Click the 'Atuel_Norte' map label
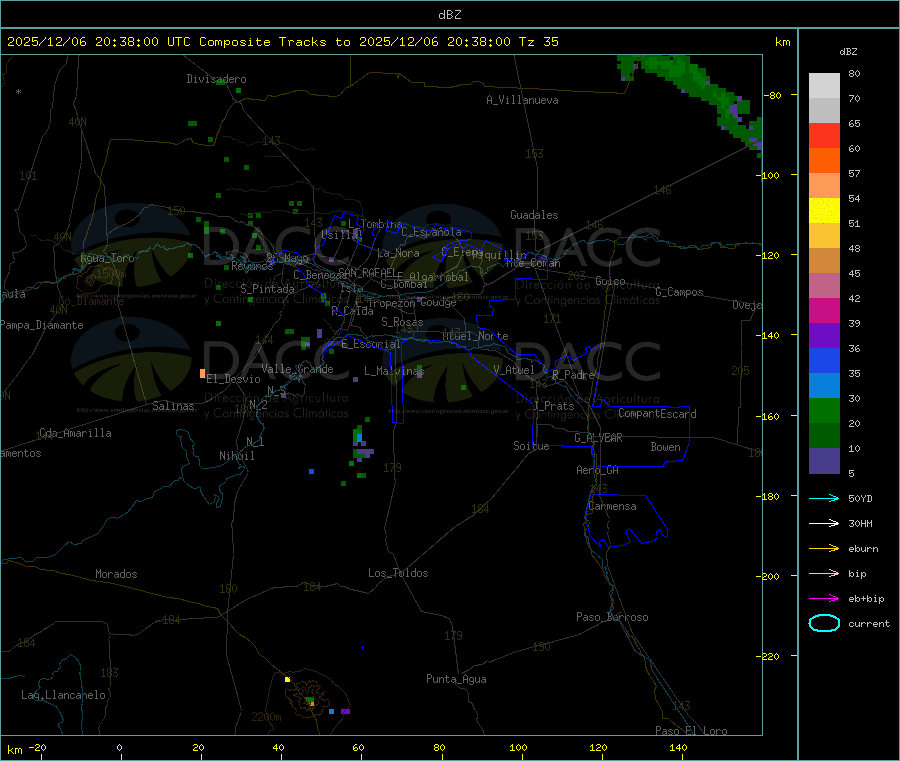Image resolution: width=900 pixels, height=761 pixels. pos(475,336)
